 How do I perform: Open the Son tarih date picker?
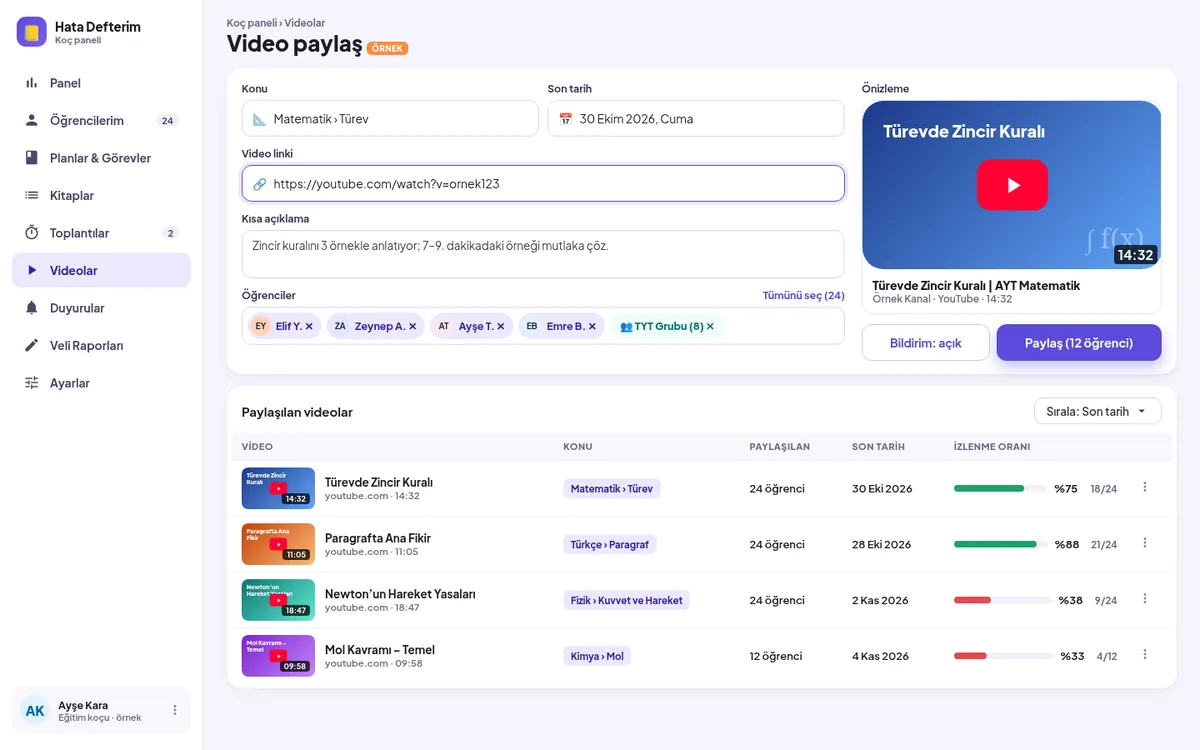coord(696,119)
